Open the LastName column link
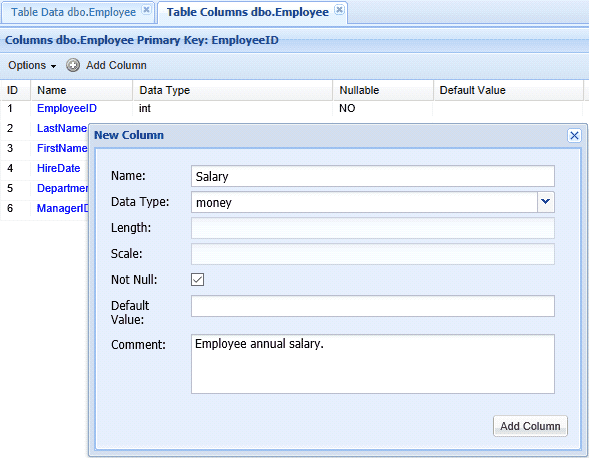The width and height of the screenshot is (589, 458). coord(62,128)
